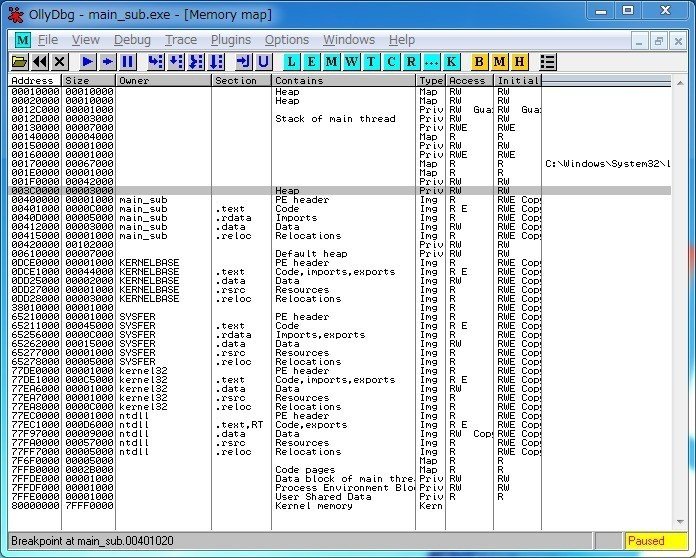Click the Options list toolbar icon
The image size is (696, 558).
[548, 62]
